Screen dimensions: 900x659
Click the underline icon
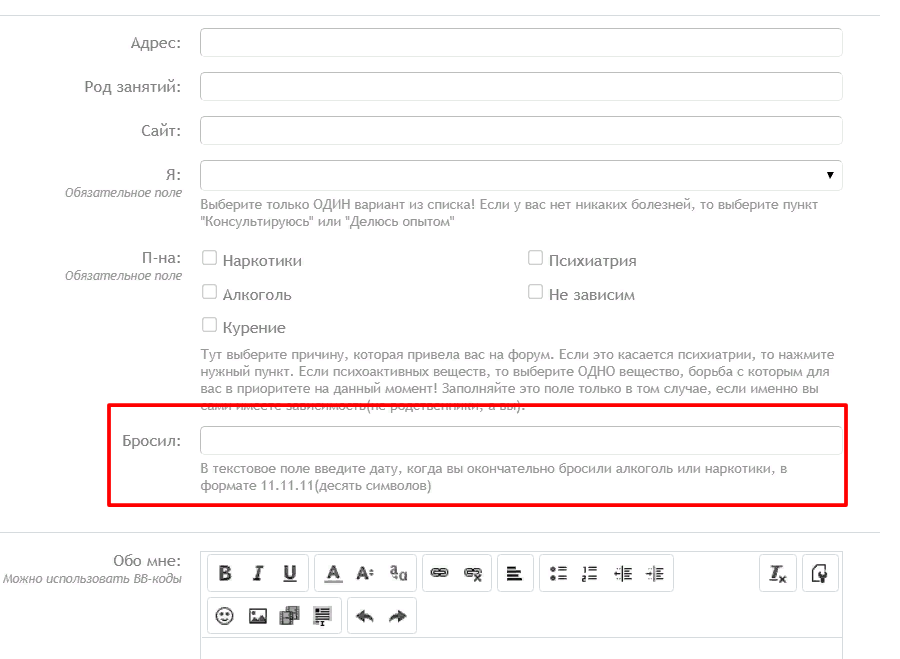pyautogui.click(x=289, y=573)
